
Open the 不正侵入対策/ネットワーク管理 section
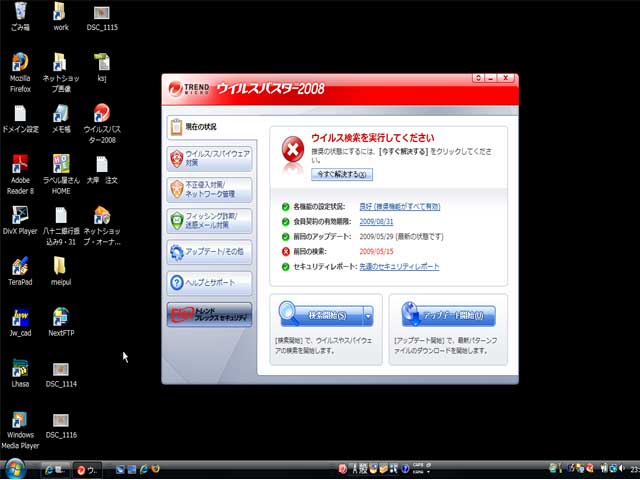tap(209, 189)
